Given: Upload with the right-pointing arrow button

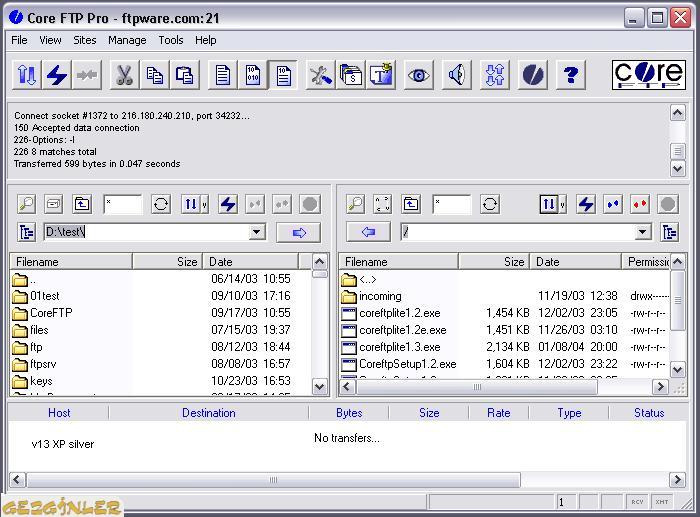Looking at the screenshot, I should (x=299, y=232).
